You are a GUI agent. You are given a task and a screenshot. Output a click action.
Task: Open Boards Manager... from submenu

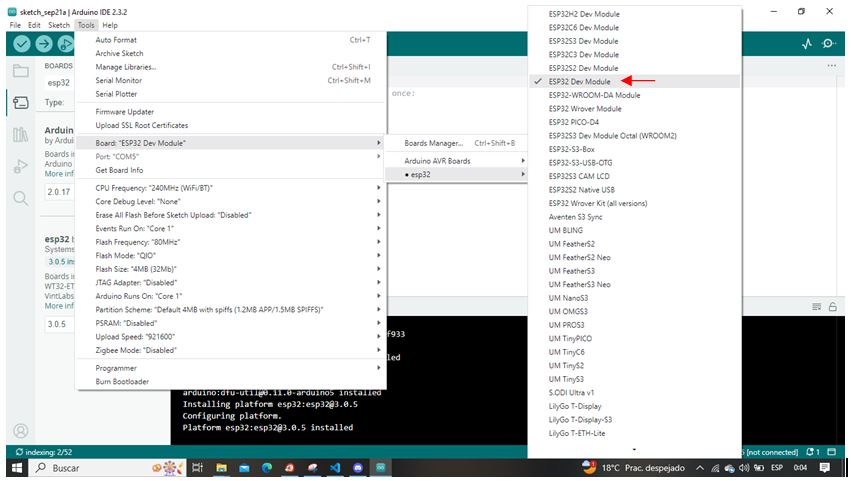click(456, 143)
